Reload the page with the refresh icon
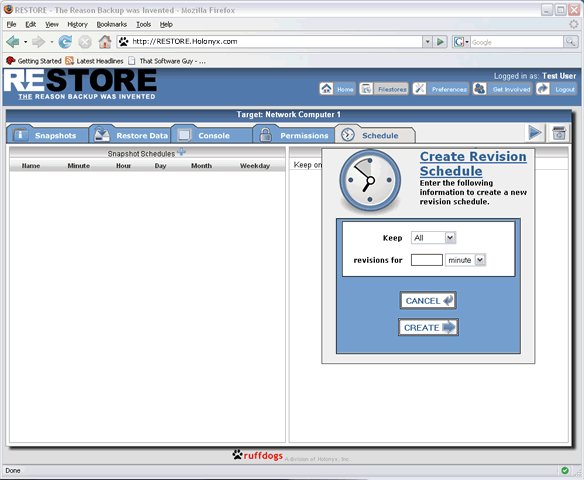This screenshot has width=584, height=480. pyautogui.click(x=65, y=42)
